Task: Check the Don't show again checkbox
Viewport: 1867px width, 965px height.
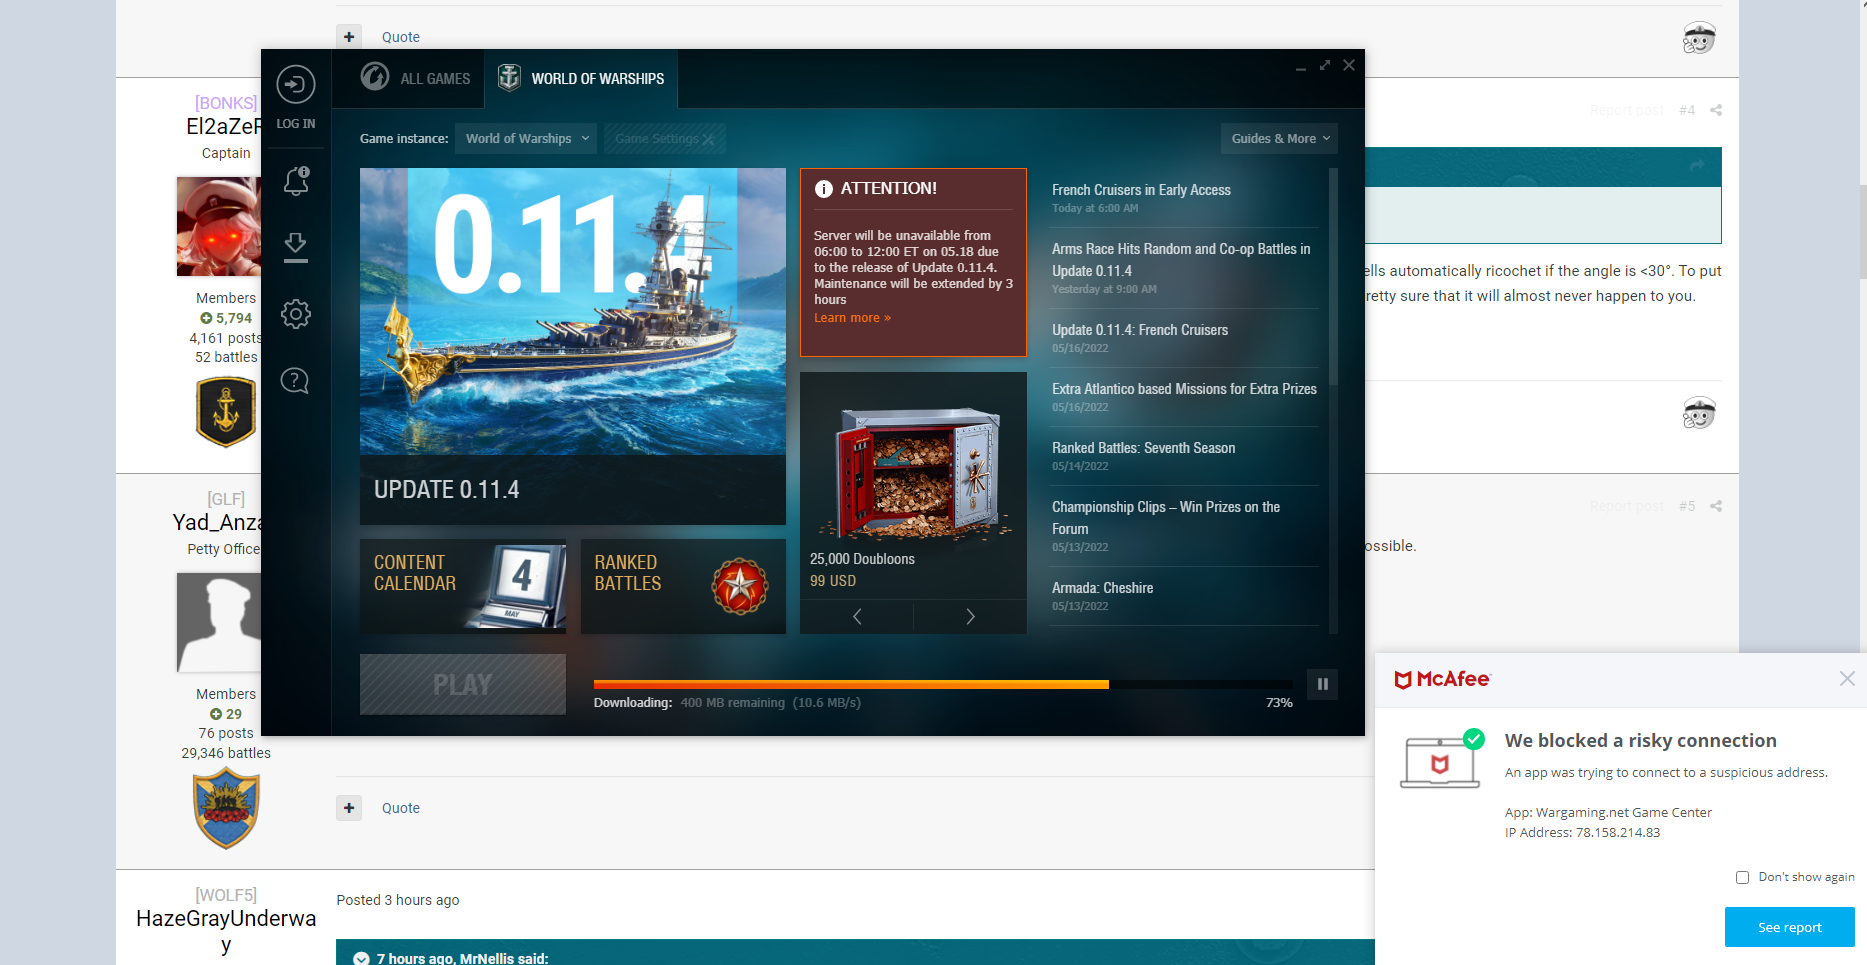Action: (x=1742, y=877)
